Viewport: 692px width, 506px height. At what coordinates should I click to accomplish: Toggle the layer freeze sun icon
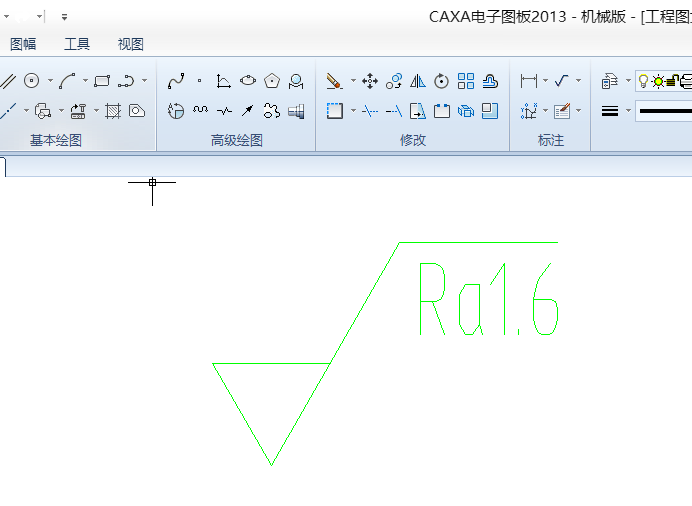[658, 82]
